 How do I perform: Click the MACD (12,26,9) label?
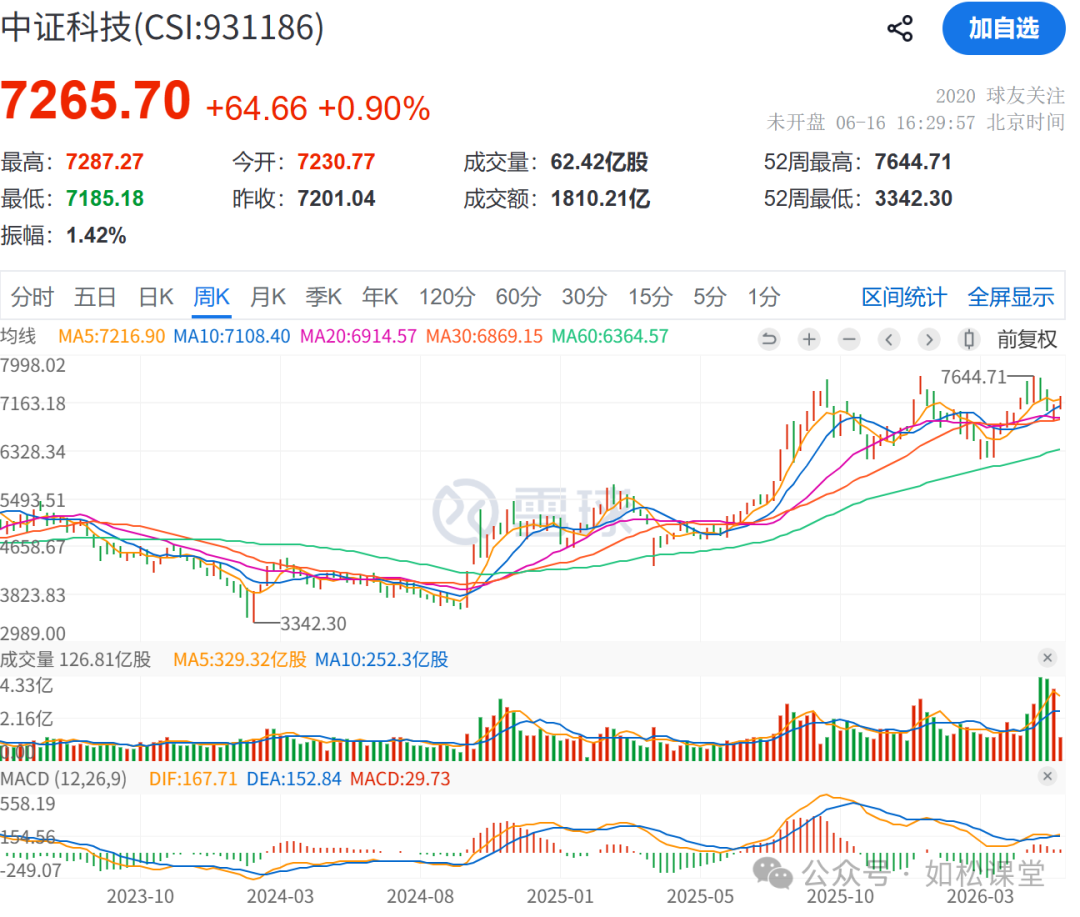(x=63, y=779)
